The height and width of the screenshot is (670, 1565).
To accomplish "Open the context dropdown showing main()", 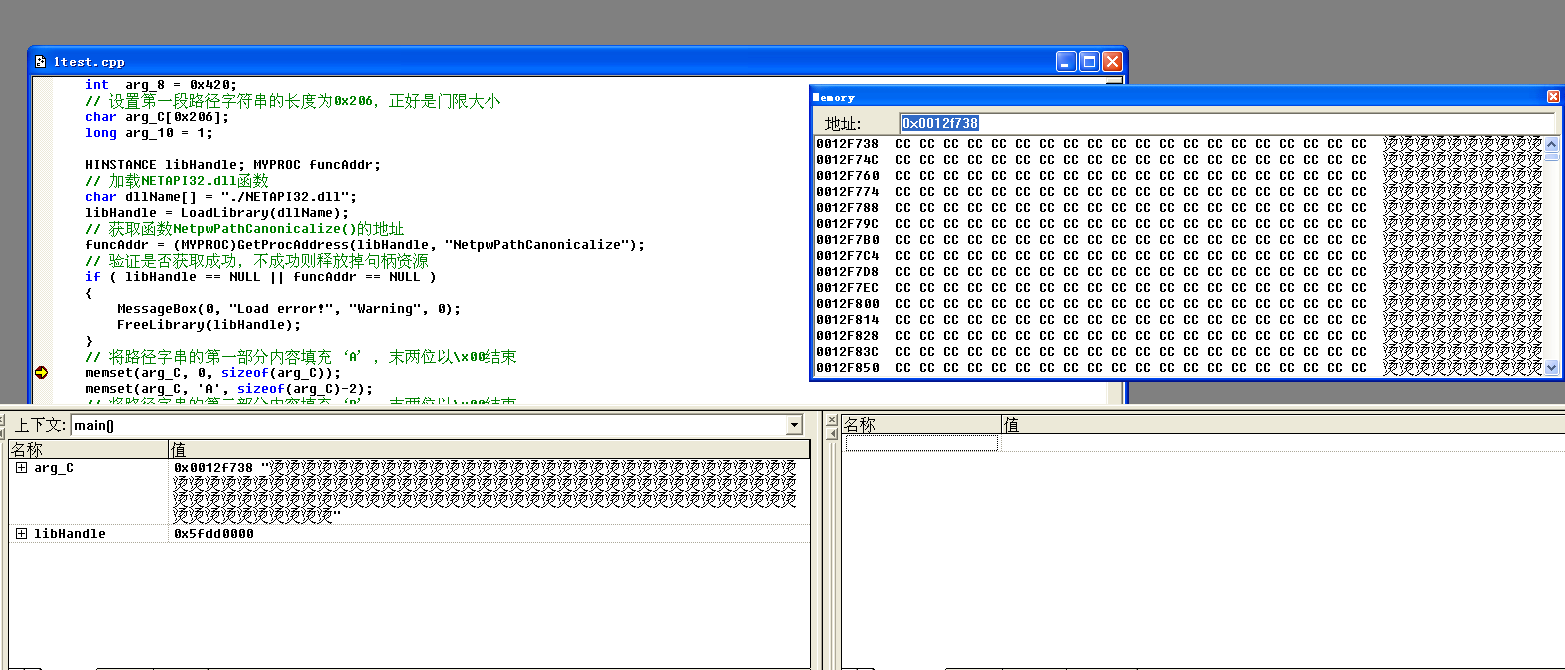I will (x=795, y=426).
